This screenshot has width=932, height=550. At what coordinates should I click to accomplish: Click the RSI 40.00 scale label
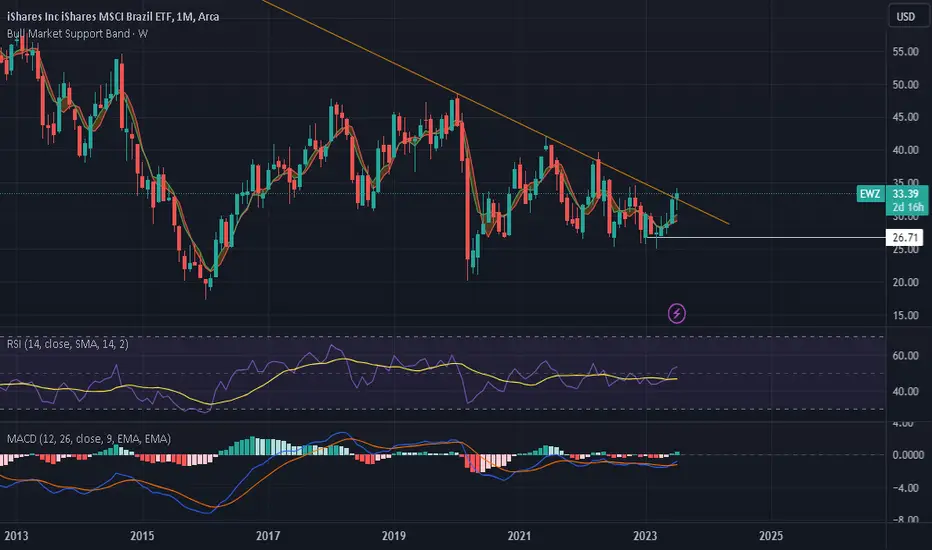pos(905,391)
